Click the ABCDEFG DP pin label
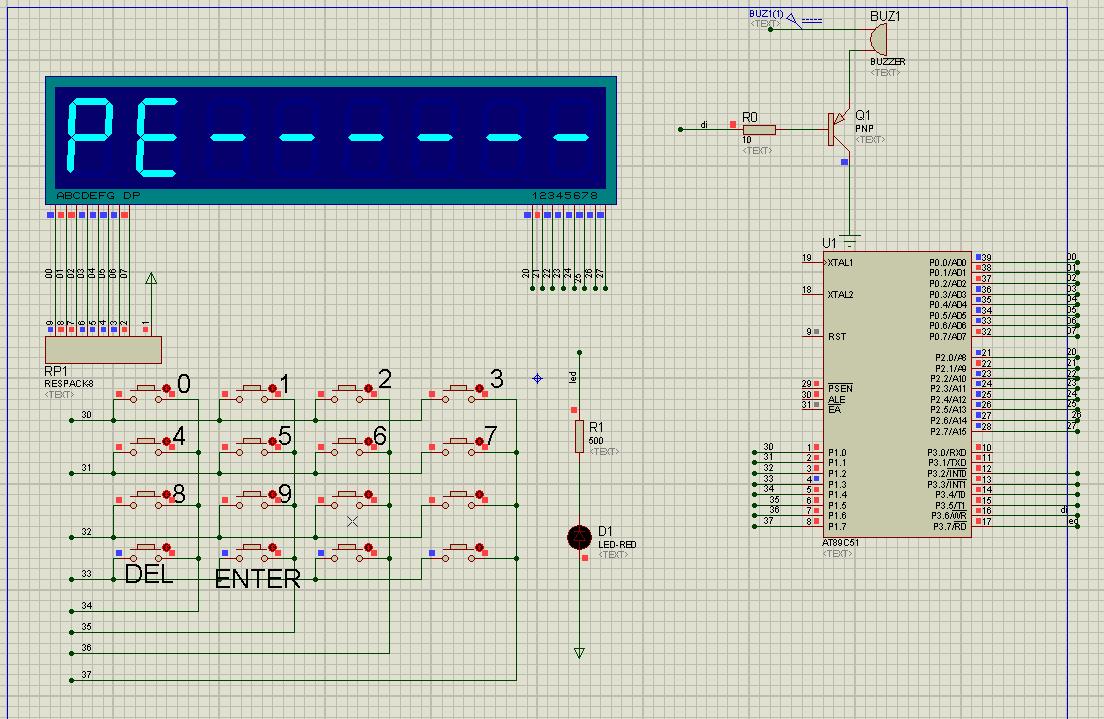This screenshot has height=719, width=1104. 99,196
